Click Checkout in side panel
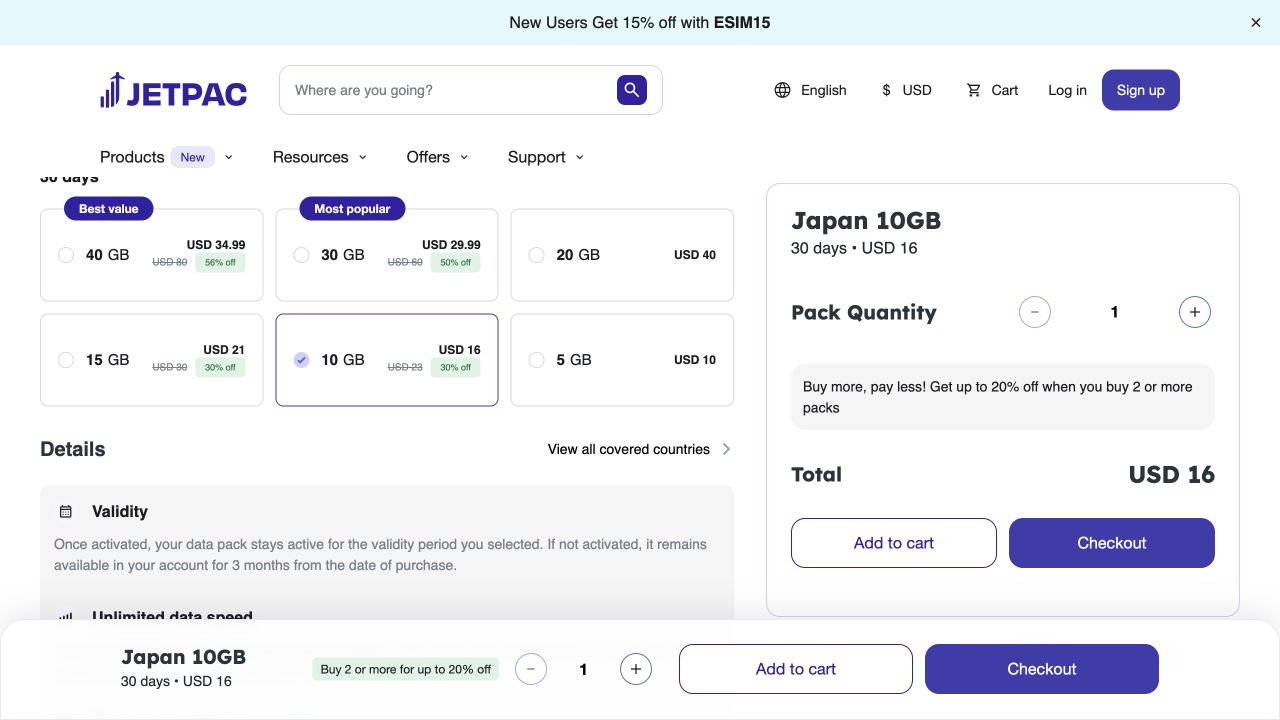Image resolution: width=1280 pixels, height=720 pixels. click(1112, 543)
